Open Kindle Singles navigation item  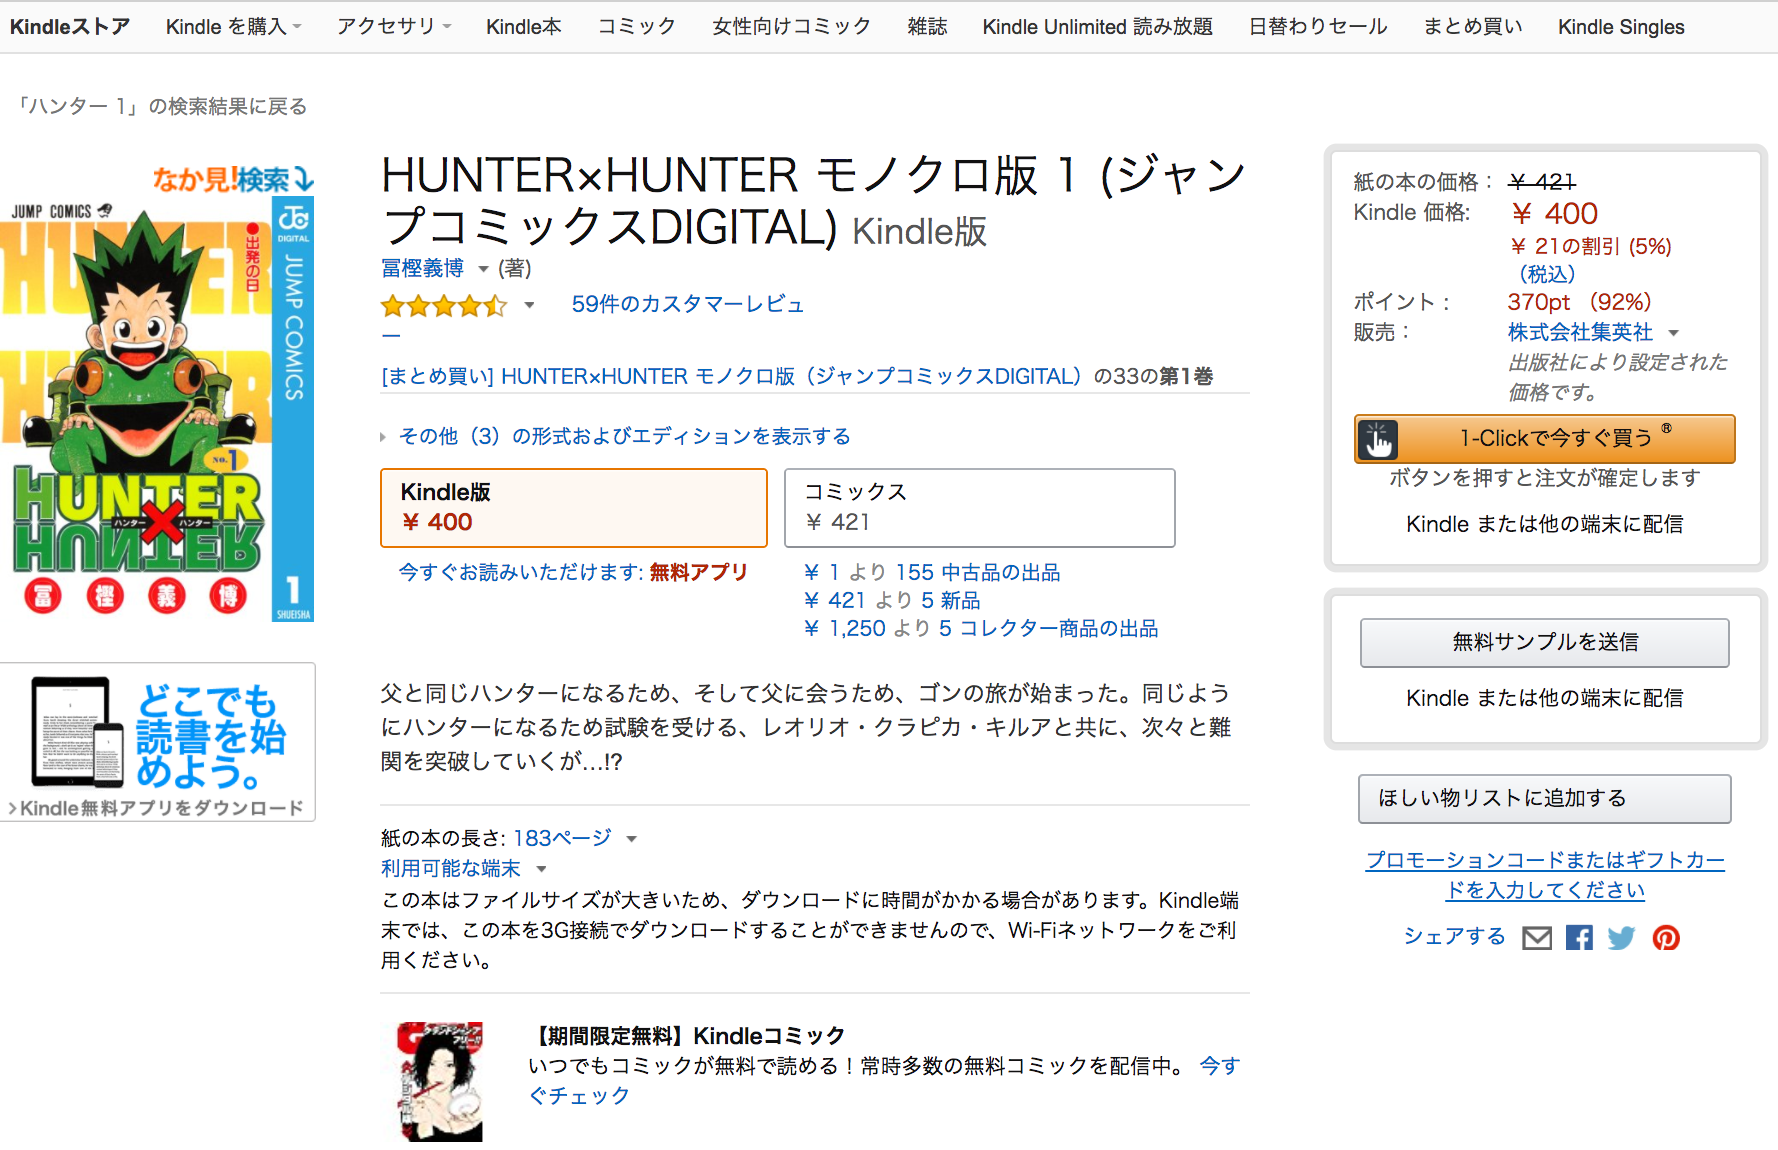1621,27
